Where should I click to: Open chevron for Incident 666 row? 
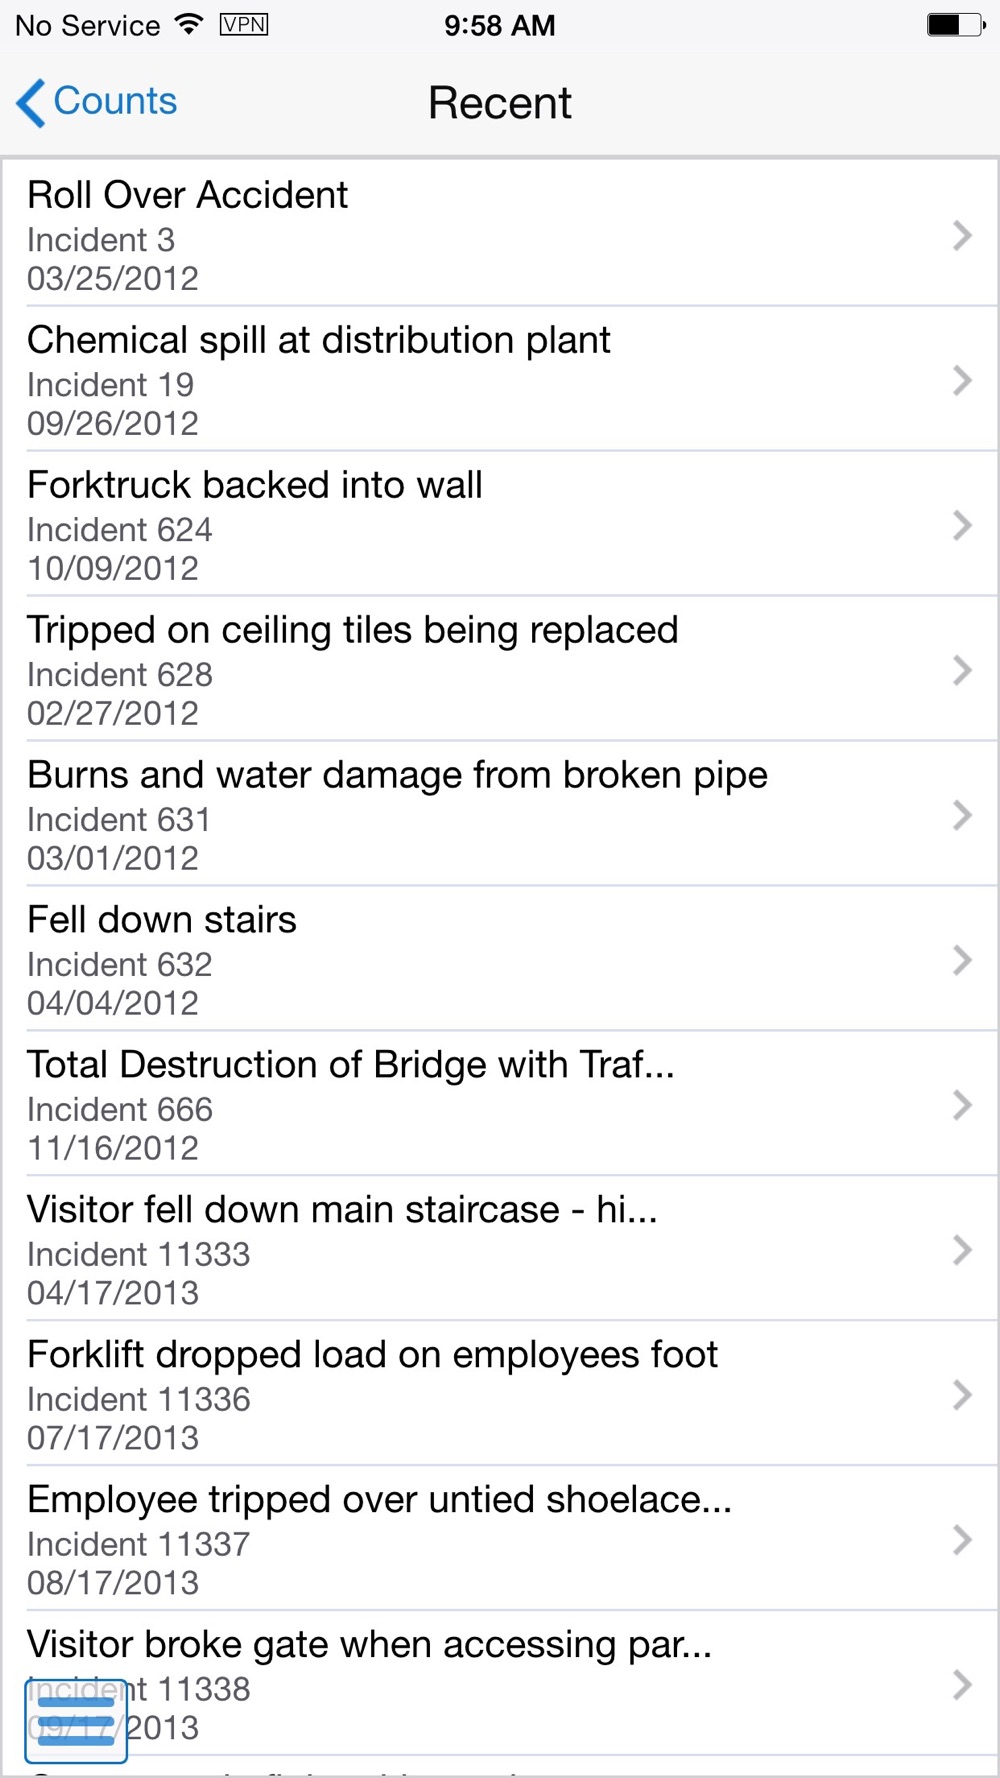pyautogui.click(x=962, y=1105)
